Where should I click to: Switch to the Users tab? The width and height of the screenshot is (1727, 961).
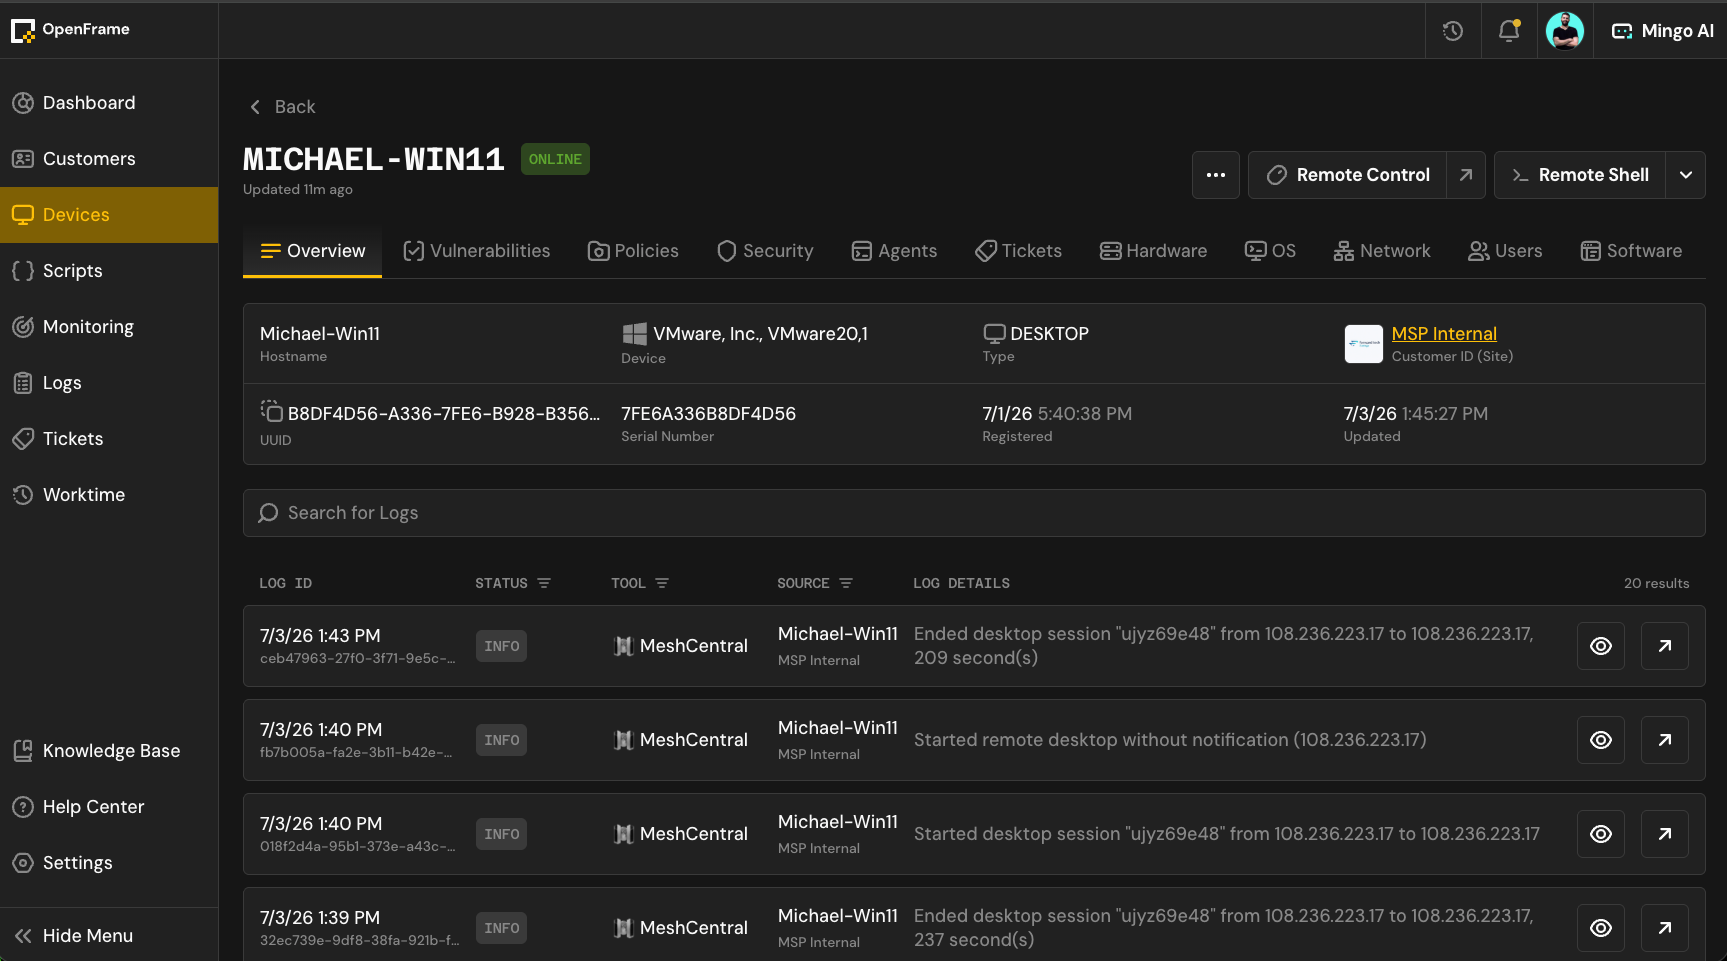(x=1505, y=251)
